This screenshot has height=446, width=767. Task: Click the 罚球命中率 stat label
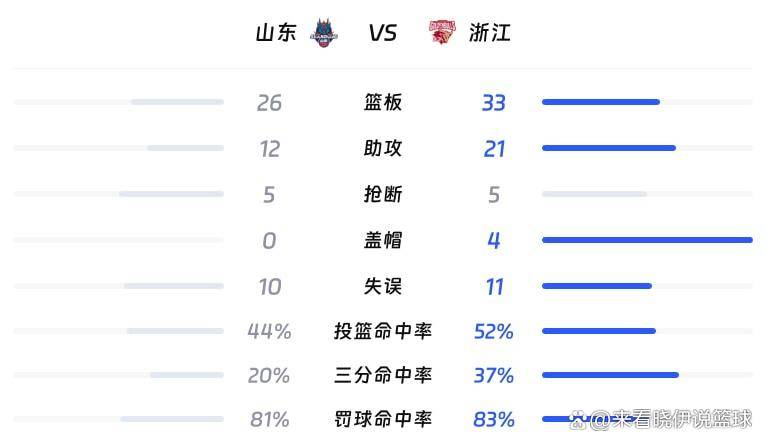pos(383,419)
